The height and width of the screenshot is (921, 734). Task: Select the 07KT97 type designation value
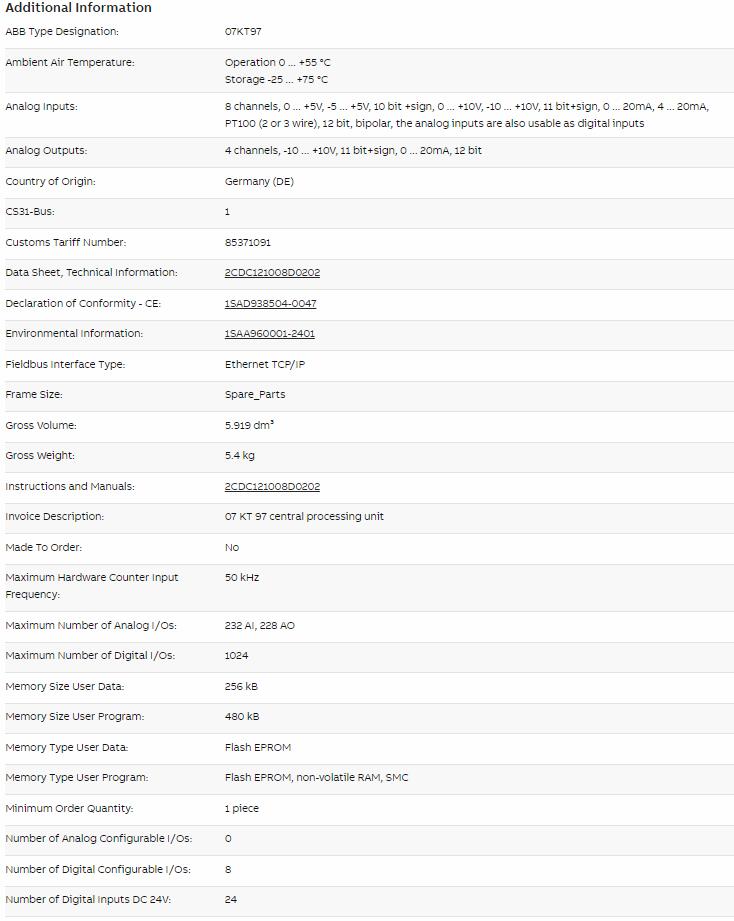coord(243,32)
